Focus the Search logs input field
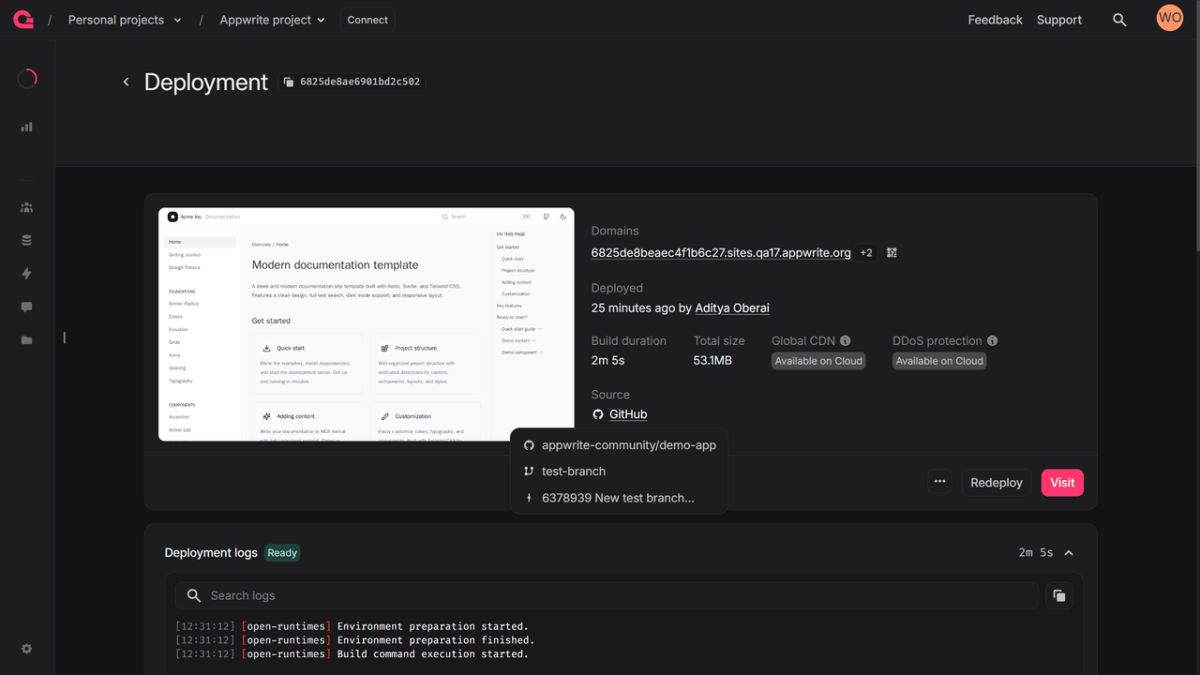Screen dimensions: 1200x675 607,596
